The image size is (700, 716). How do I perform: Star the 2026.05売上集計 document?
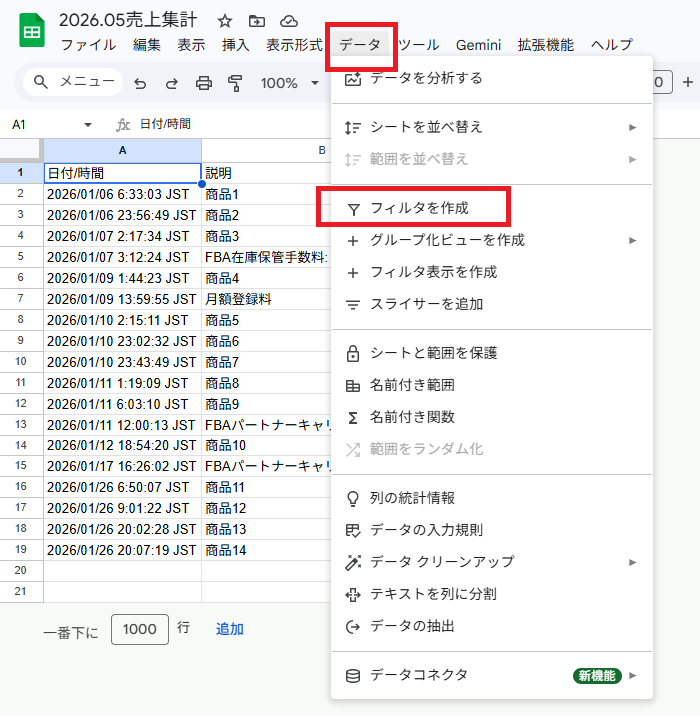225,21
